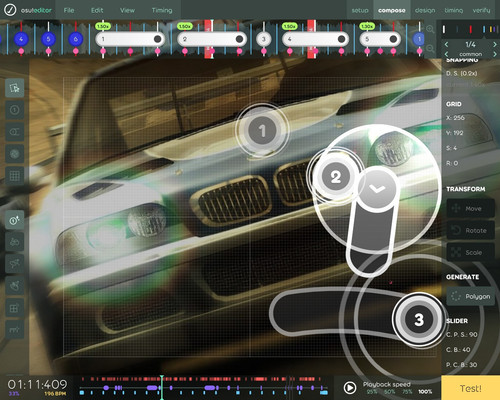Select the hit circle tool in left toolbar

tap(14, 110)
